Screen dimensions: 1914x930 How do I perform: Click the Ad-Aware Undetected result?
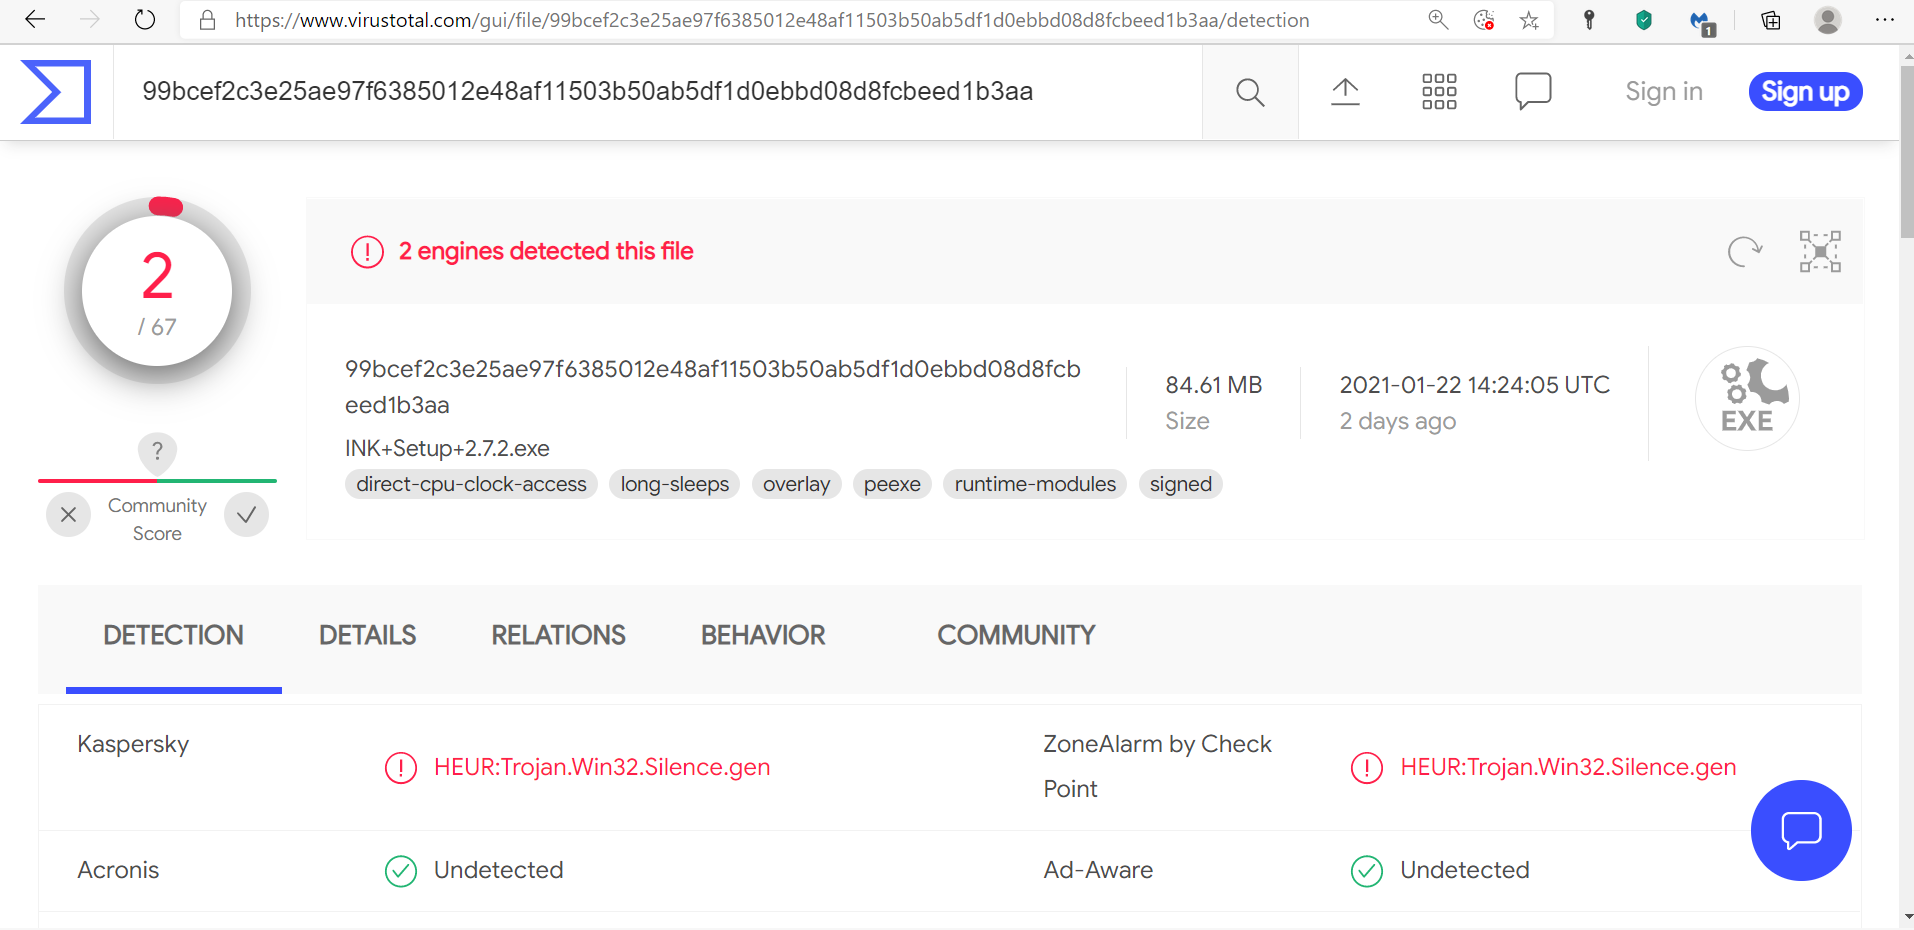coord(1465,870)
